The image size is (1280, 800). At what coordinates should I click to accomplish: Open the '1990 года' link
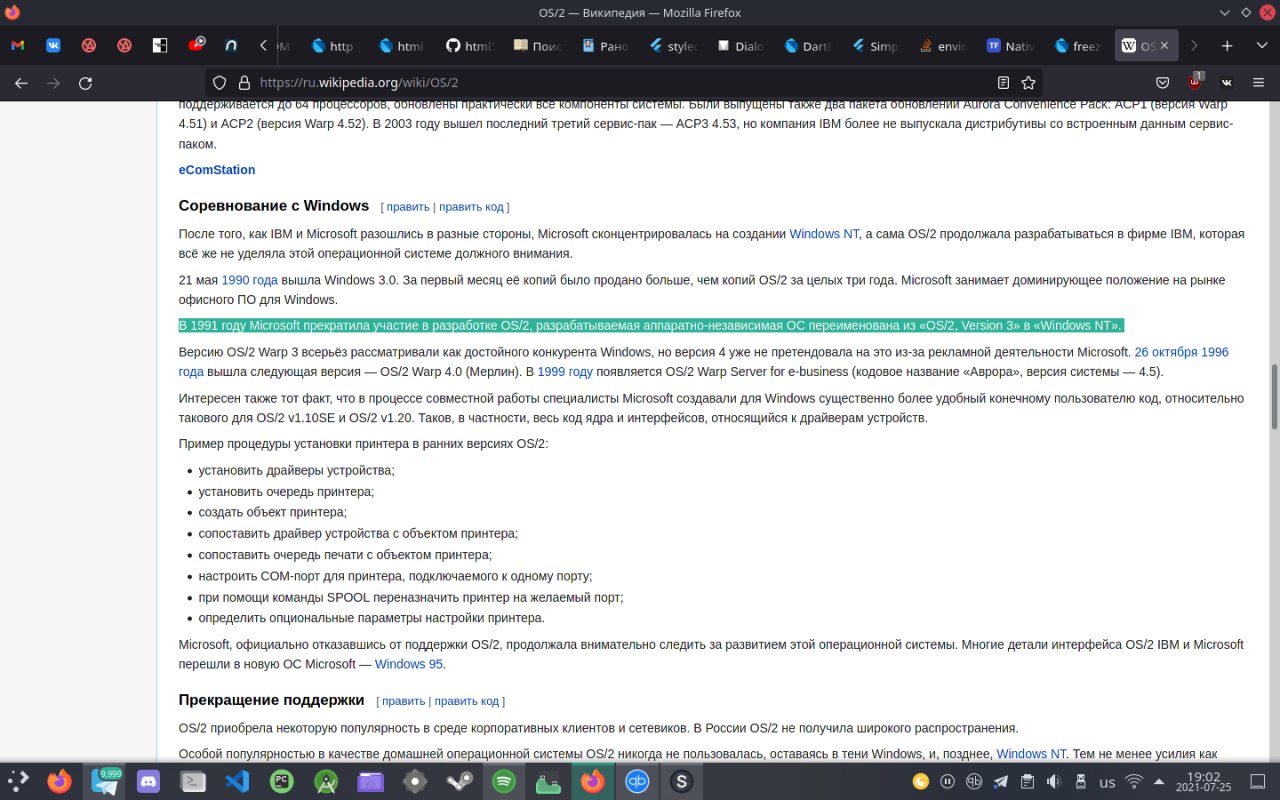(x=250, y=280)
